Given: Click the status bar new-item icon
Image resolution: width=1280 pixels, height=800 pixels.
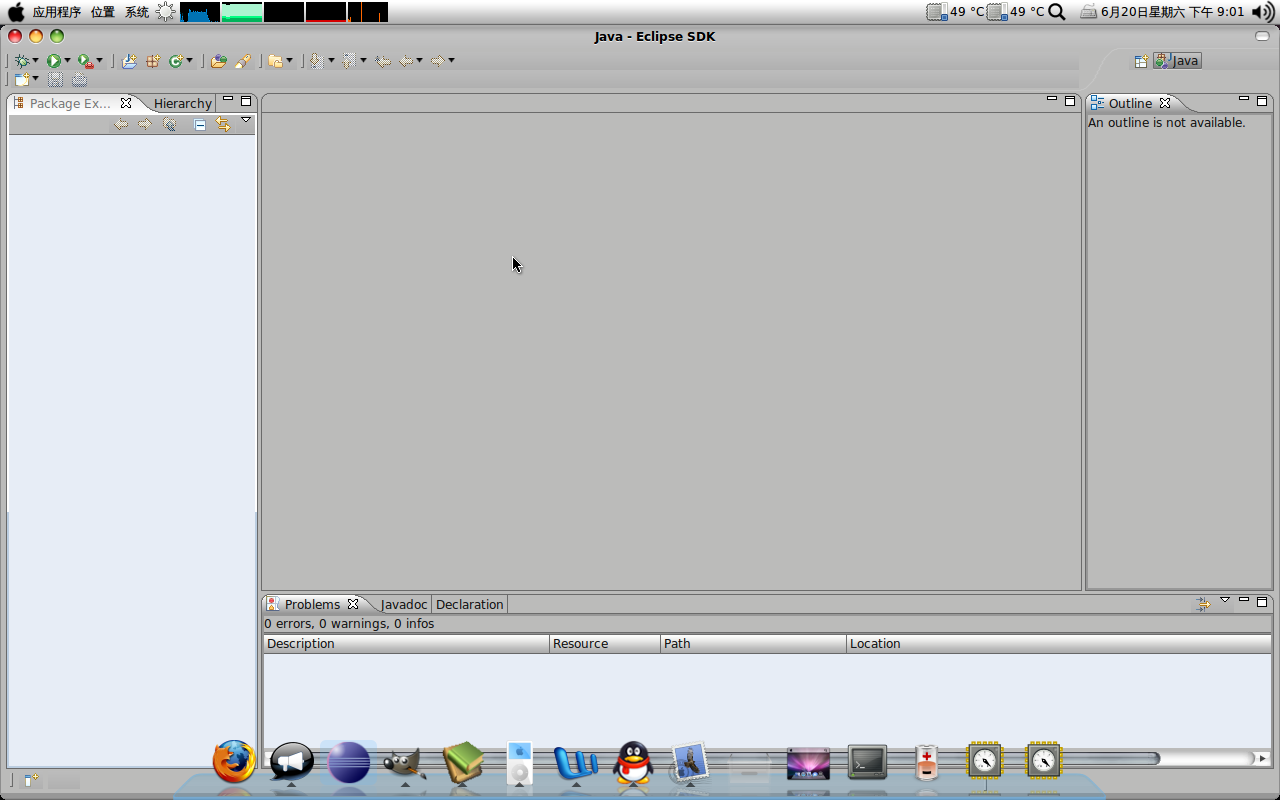Looking at the screenshot, I should 31,779.
